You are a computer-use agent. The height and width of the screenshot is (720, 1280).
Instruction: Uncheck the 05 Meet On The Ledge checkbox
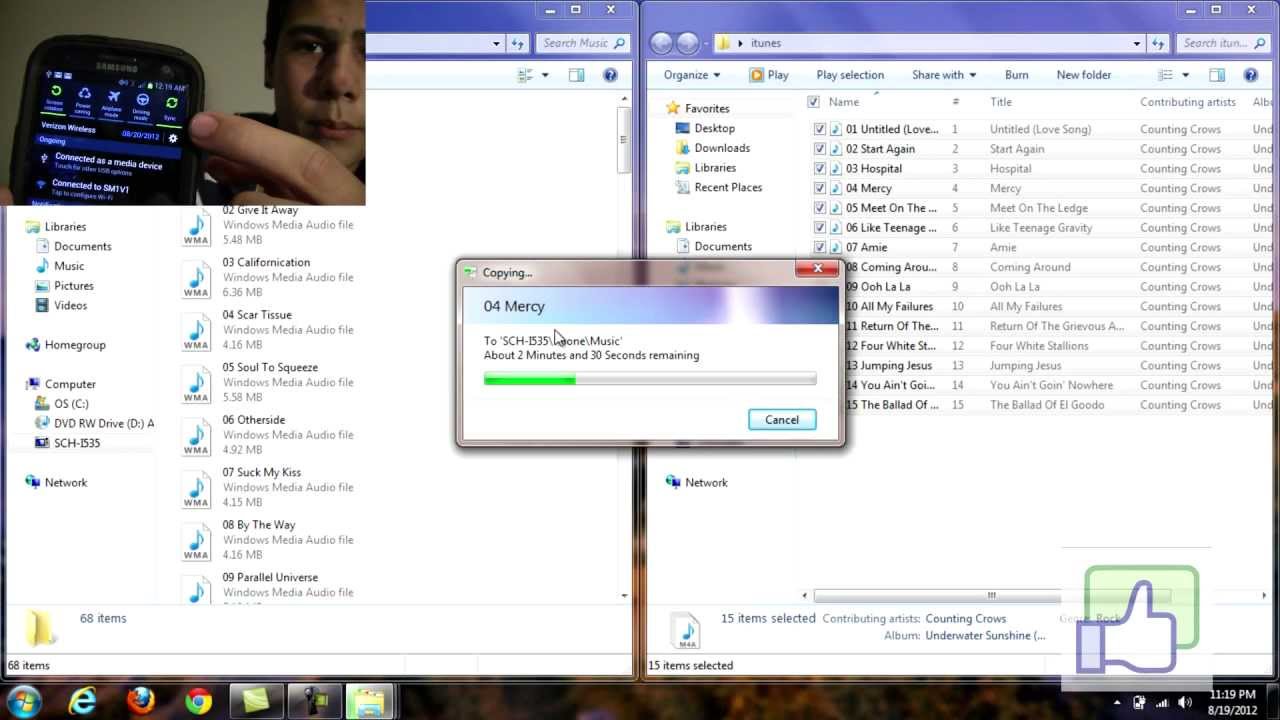point(820,208)
